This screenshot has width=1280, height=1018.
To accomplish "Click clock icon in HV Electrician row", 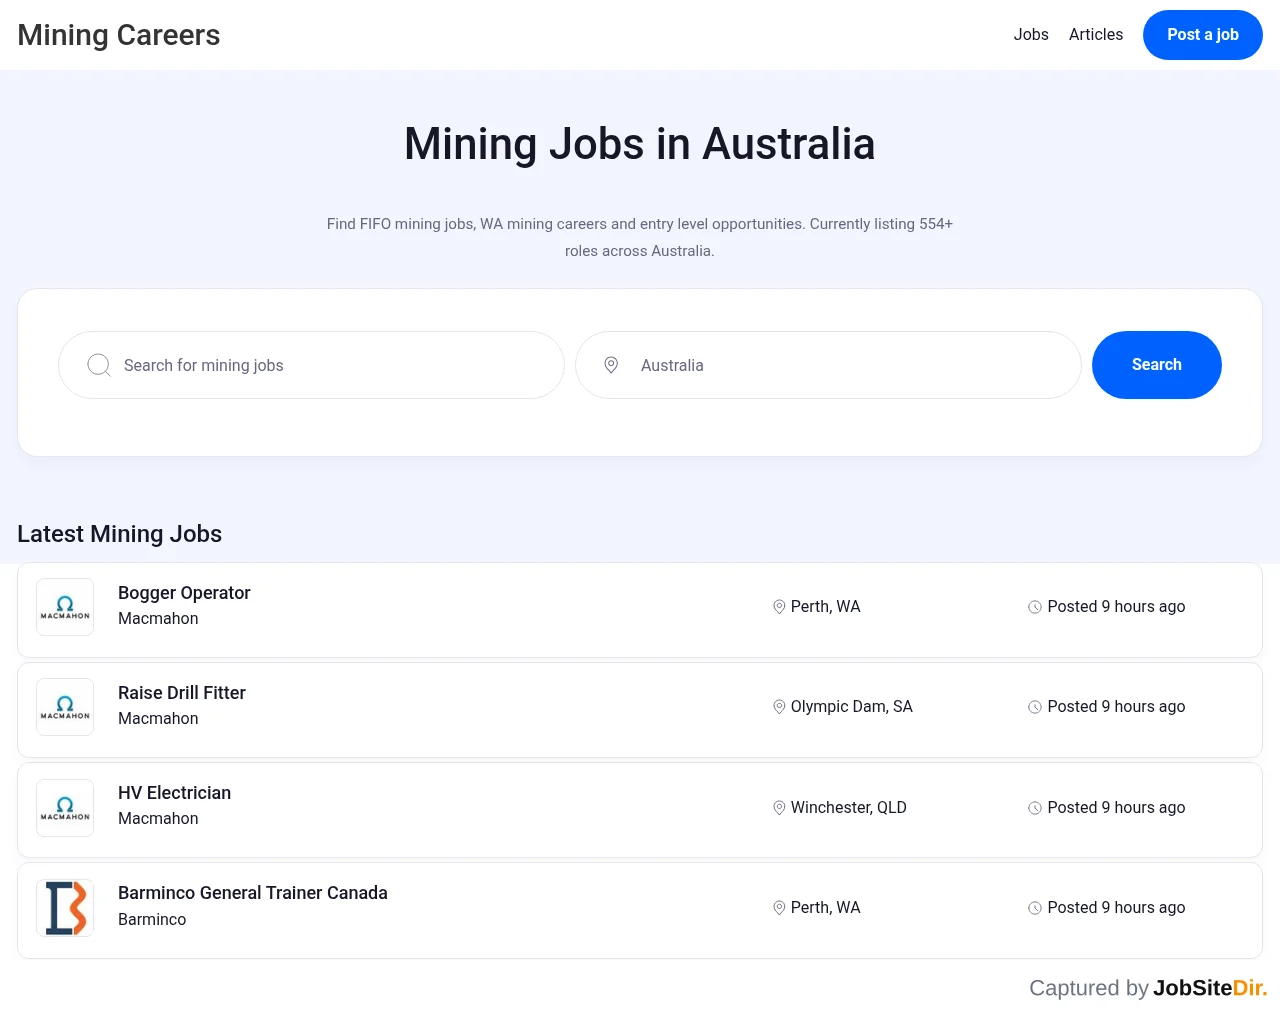I will point(1035,808).
